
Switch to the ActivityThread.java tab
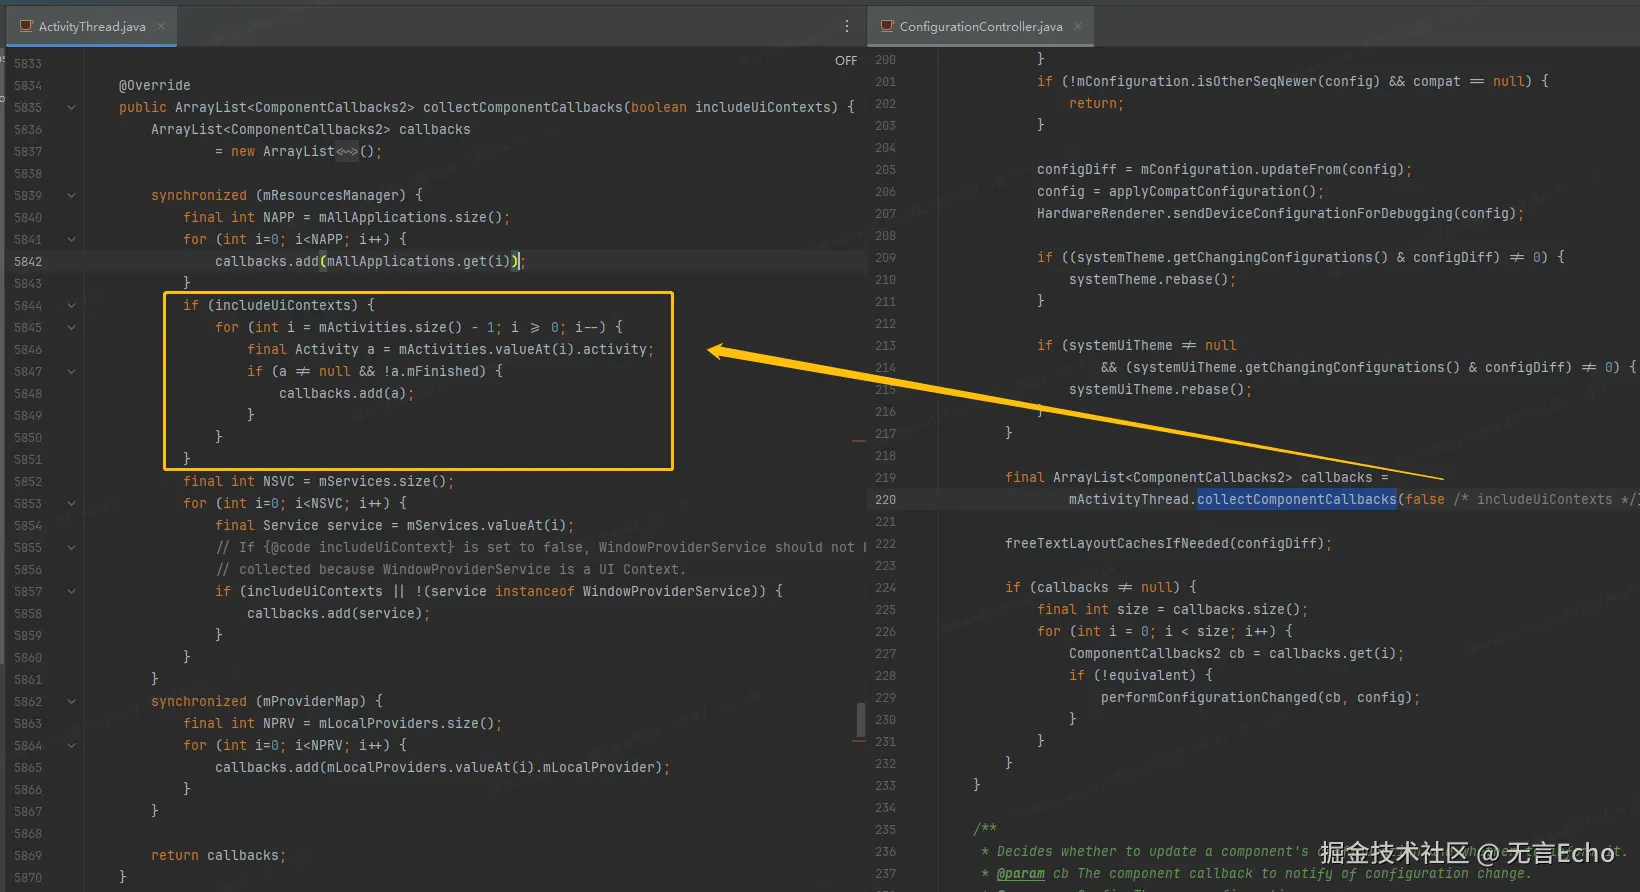tap(92, 27)
